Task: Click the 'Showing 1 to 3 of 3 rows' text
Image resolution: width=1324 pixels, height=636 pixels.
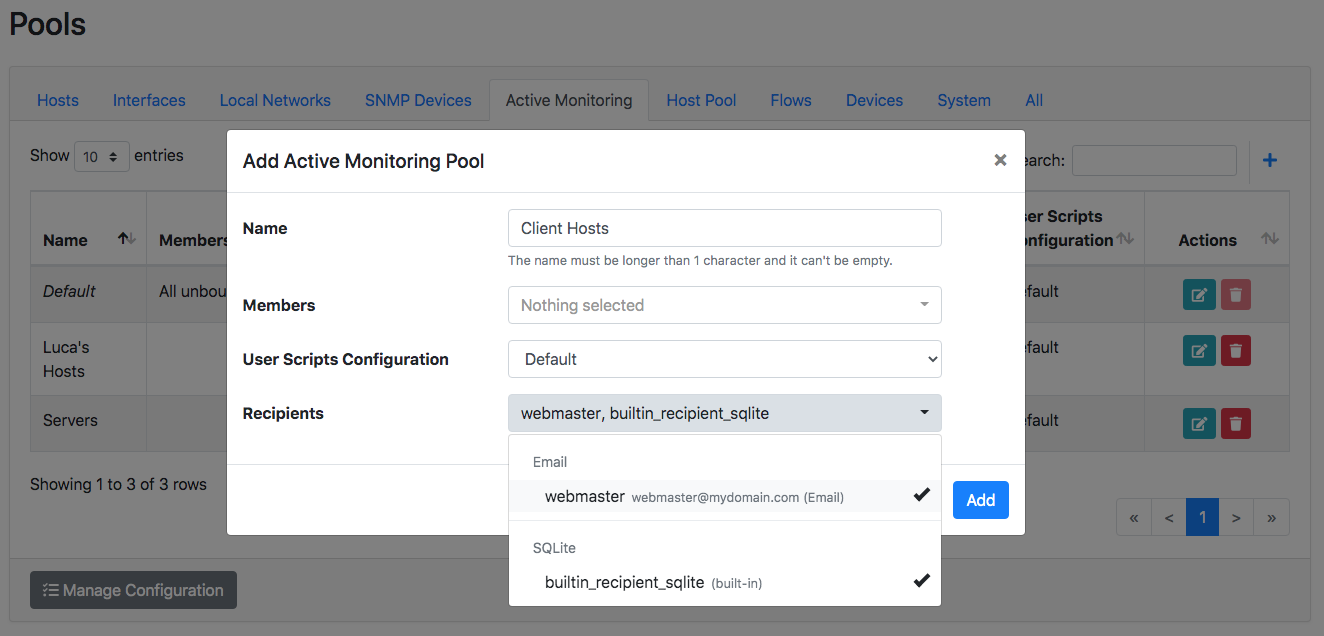Action: [x=118, y=484]
